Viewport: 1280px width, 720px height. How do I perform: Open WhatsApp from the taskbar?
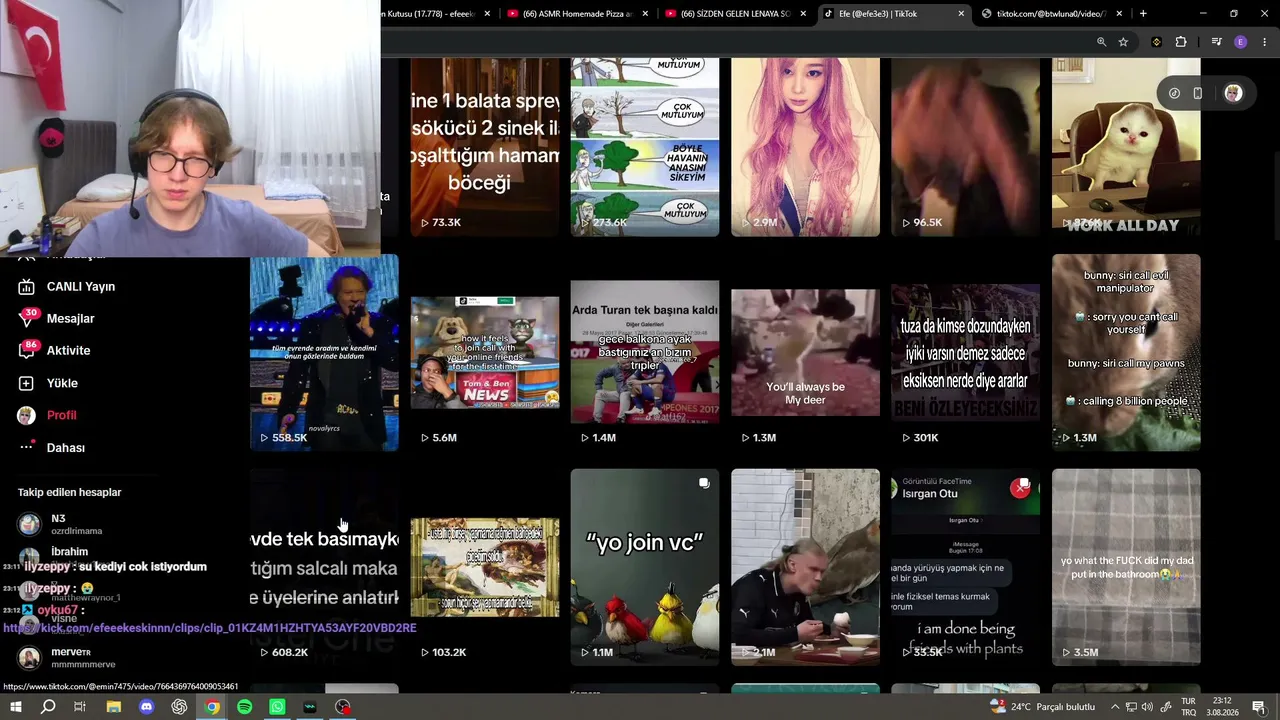277,707
